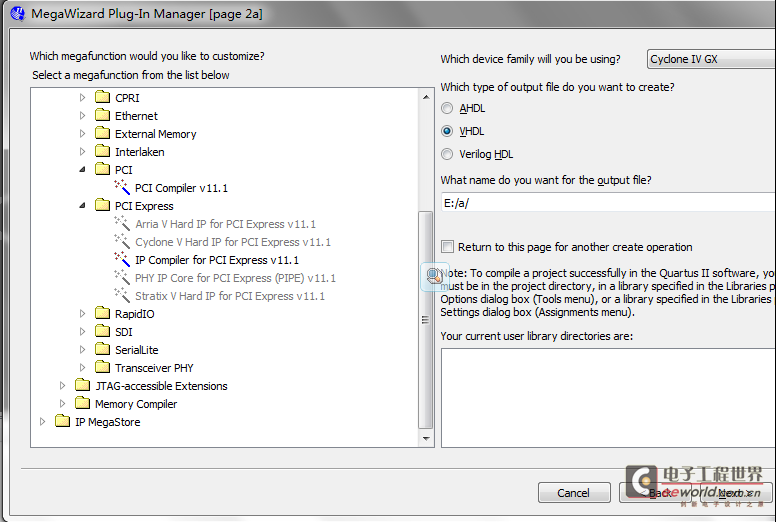Screen dimensions: 776x522
Task: Click the PCI Express folder icon
Action: [x=102, y=205]
